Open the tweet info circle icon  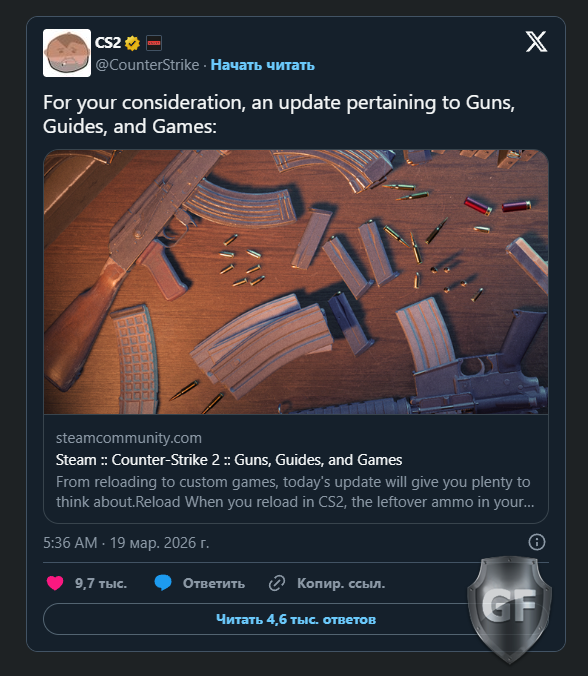coord(537,542)
